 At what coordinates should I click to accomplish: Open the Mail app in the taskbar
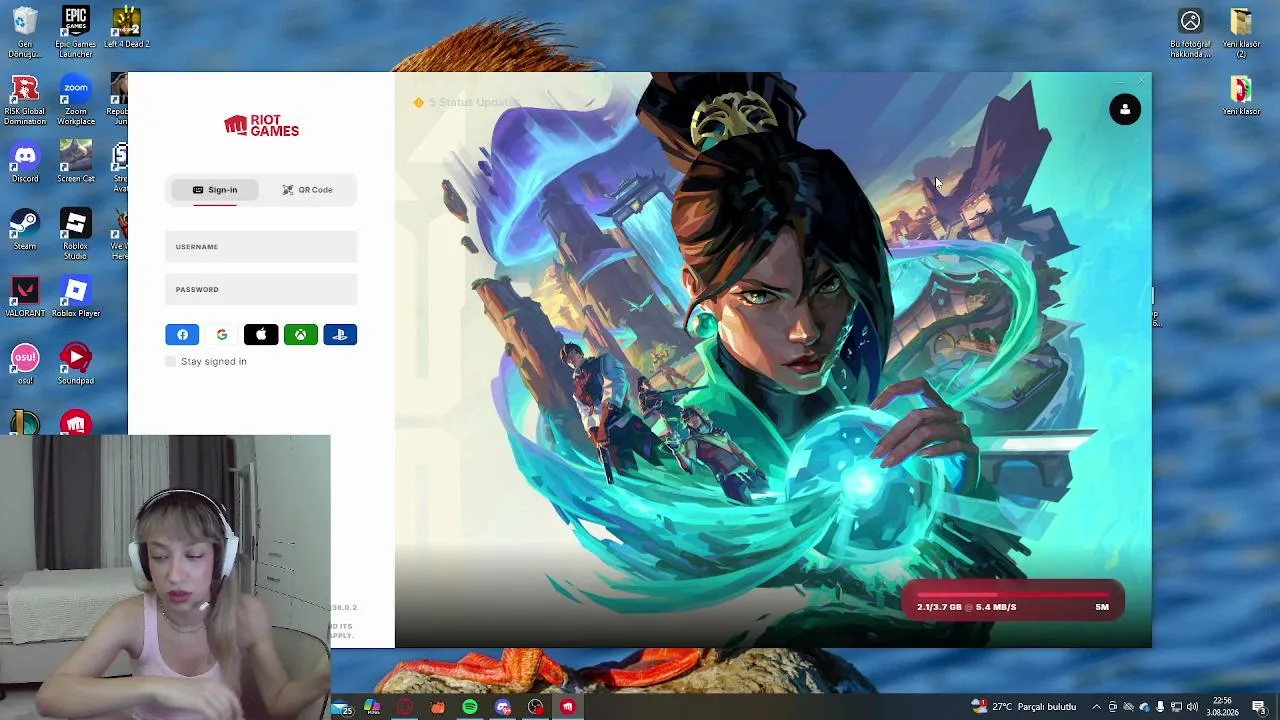pyautogui.click(x=343, y=707)
